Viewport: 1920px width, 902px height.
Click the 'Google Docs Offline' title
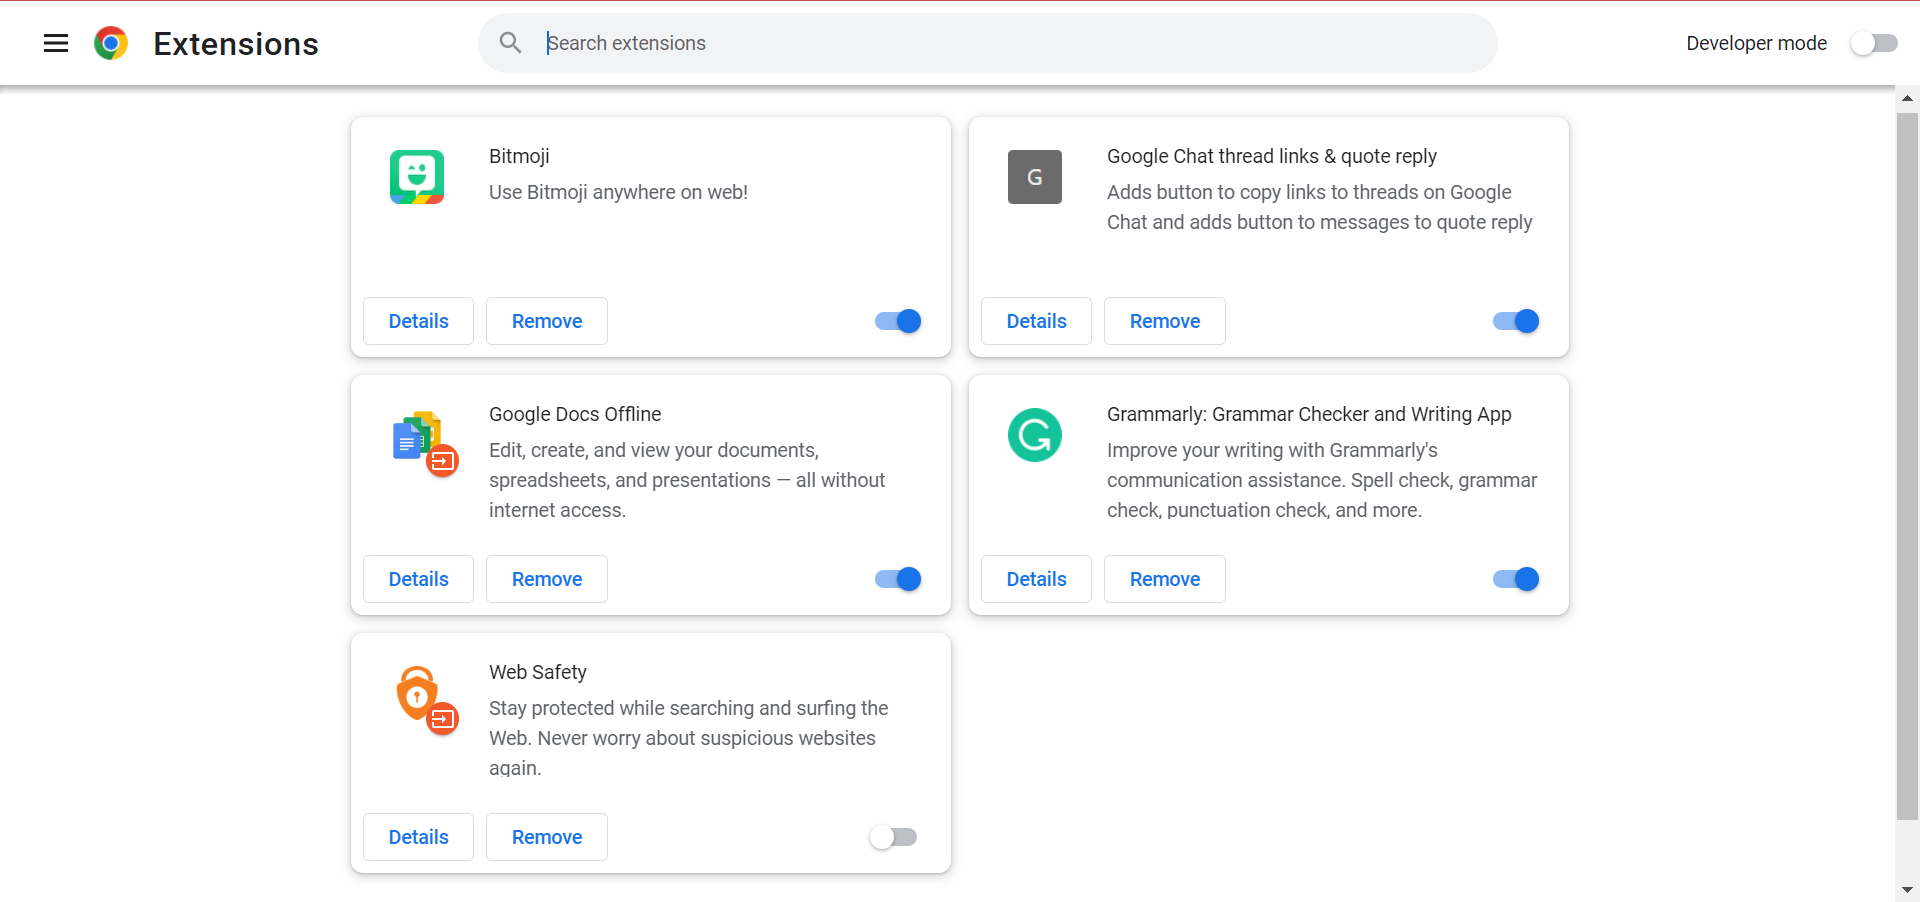tap(575, 414)
